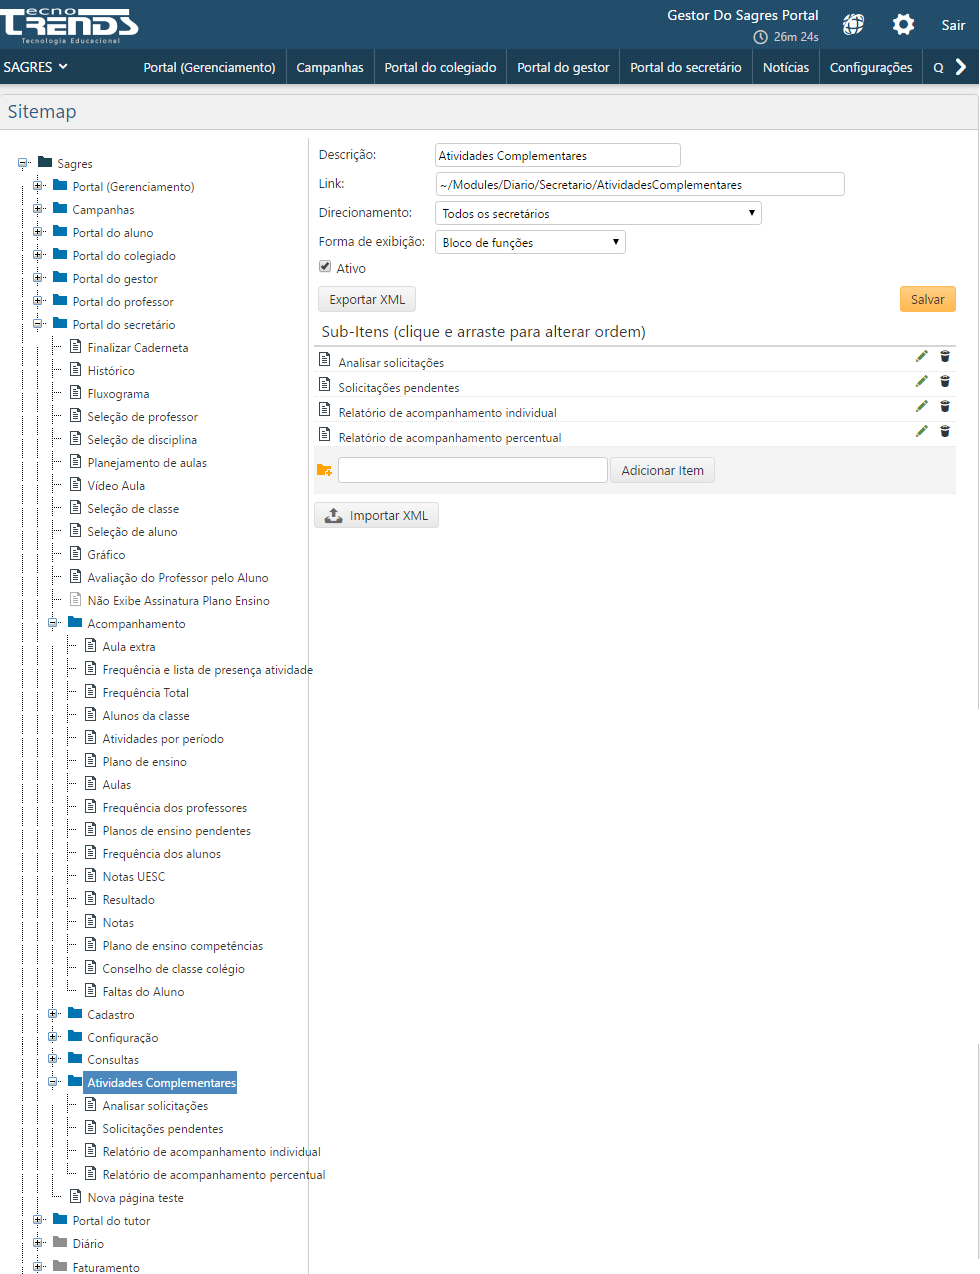This screenshot has width=980, height=1274.
Task: Expand the Cadastro folder in tree
Action: click(54, 1014)
